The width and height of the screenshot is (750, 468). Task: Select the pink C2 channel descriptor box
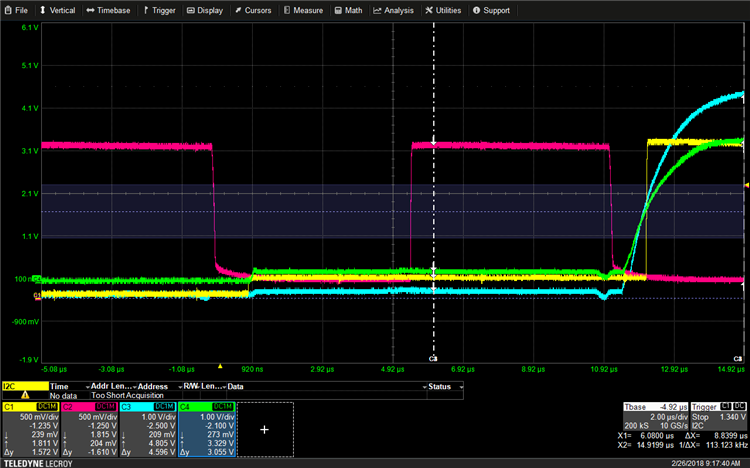89,431
